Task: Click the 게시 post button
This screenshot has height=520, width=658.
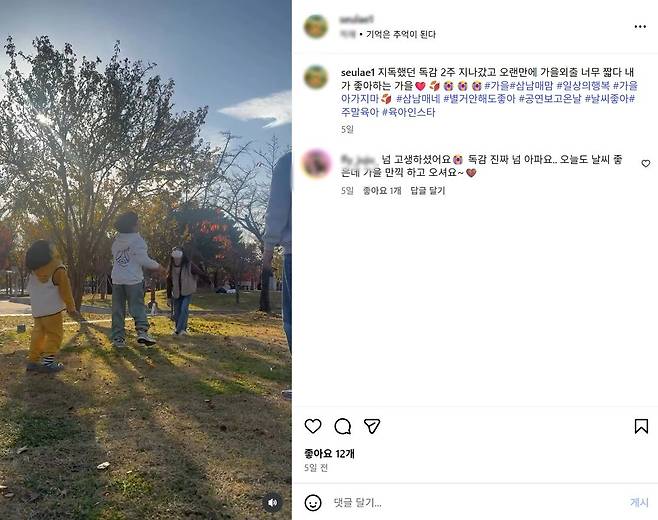Action: (x=639, y=502)
